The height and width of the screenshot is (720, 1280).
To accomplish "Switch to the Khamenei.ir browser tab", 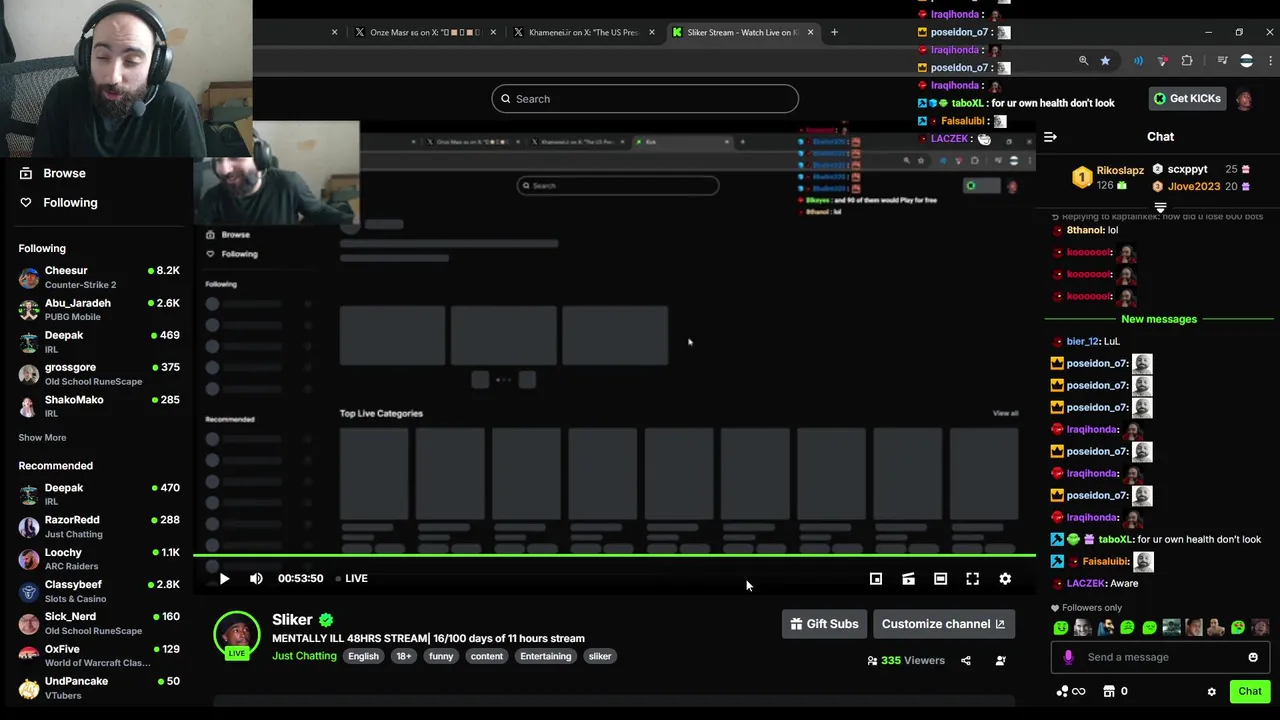I will [x=582, y=32].
